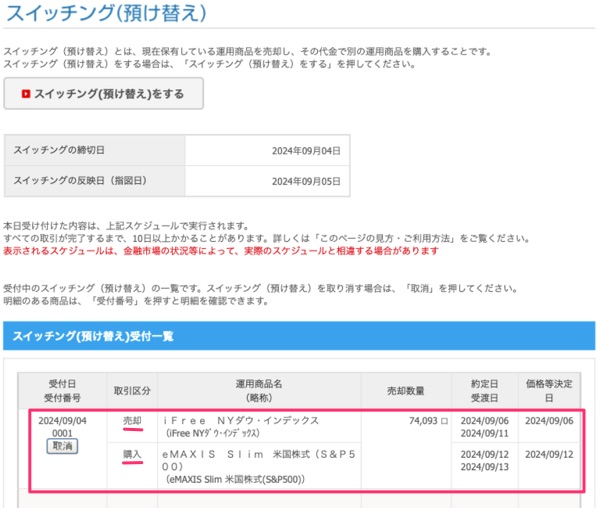
Task: Click the sale delivery date 2024/09/11
Action: 484,433
